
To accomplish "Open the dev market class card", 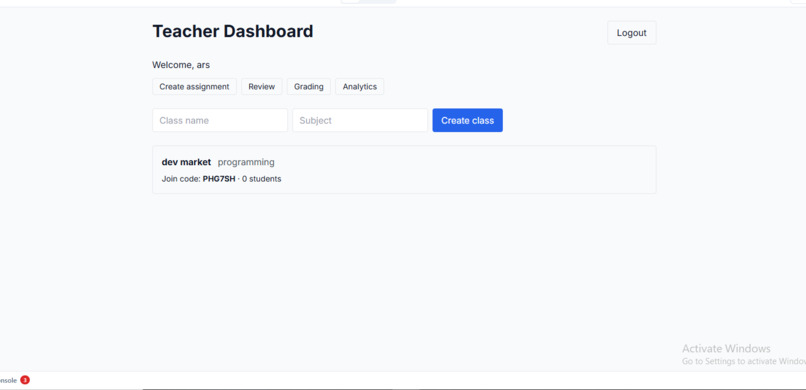I will pyautogui.click(x=404, y=170).
